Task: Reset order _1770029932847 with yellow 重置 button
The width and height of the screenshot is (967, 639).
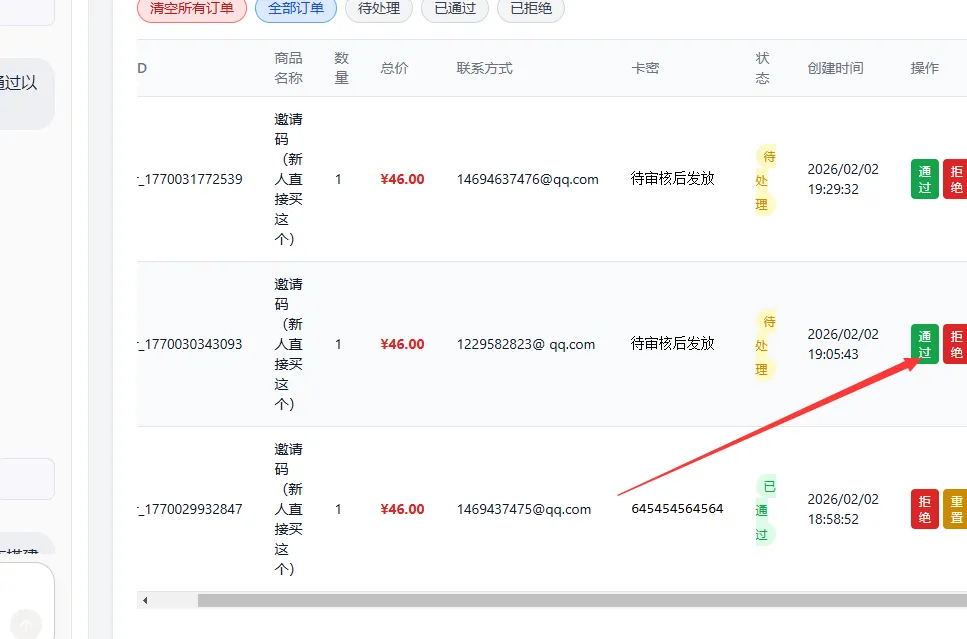Action: 957,509
